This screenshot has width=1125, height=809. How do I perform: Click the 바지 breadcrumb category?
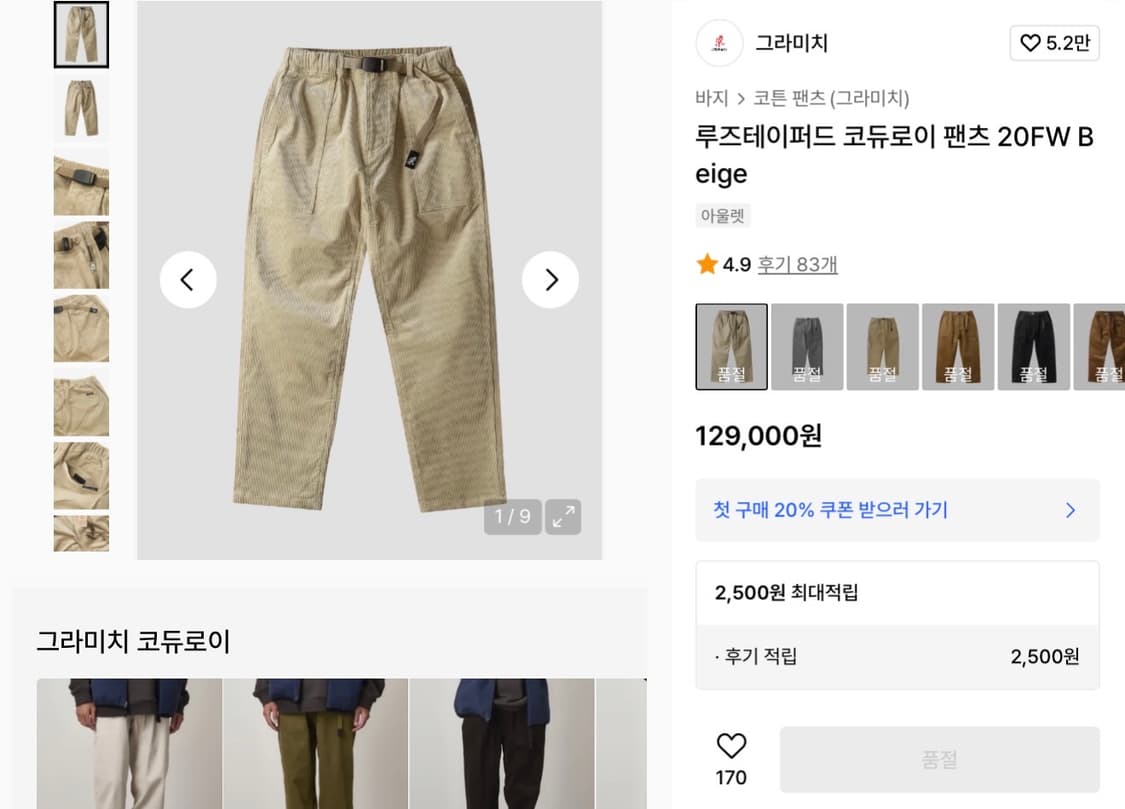tap(708, 98)
